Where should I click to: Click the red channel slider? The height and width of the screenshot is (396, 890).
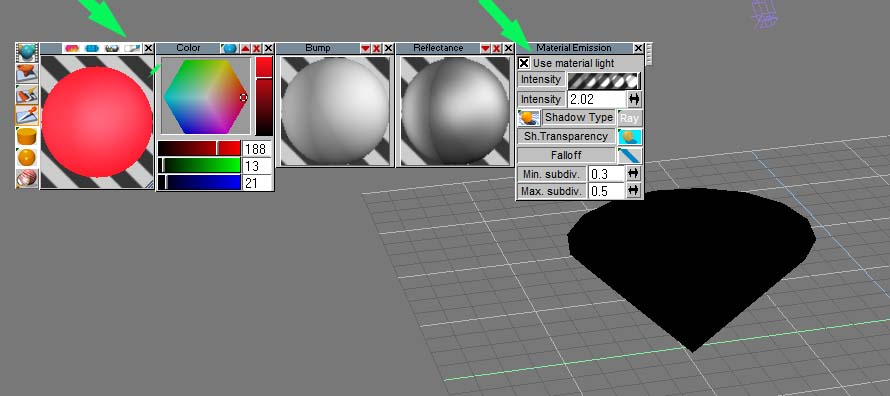[199, 149]
